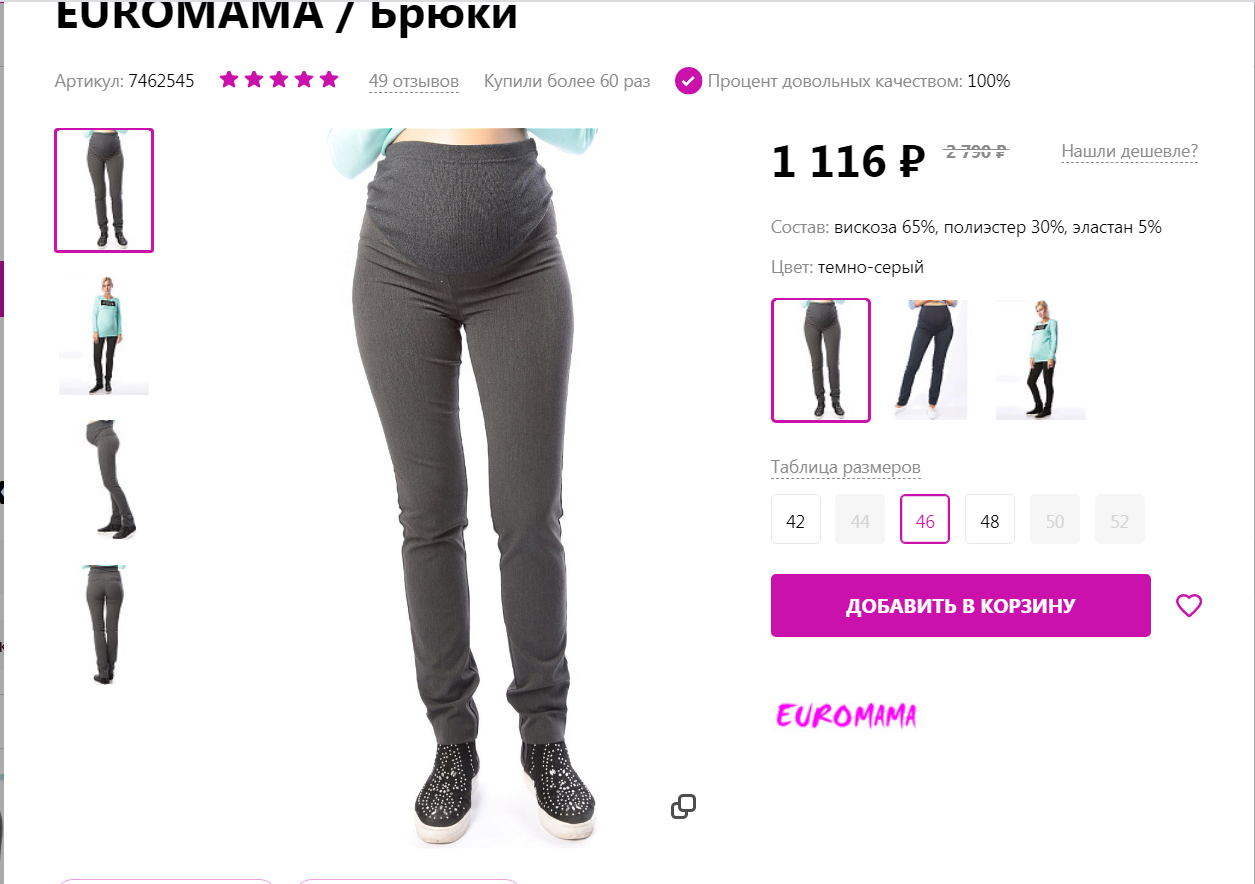This screenshot has width=1255, height=884.
Task: Select size 46
Action: pyautogui.click(x=925, y=519)
